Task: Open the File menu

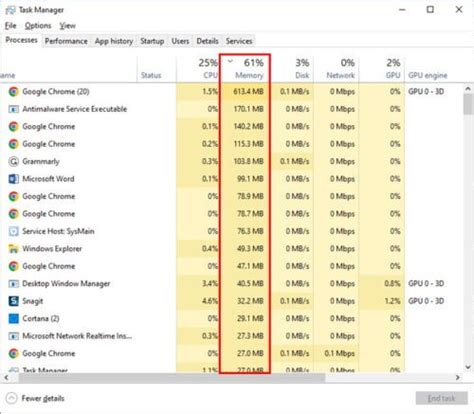Action: pos(10,26)
